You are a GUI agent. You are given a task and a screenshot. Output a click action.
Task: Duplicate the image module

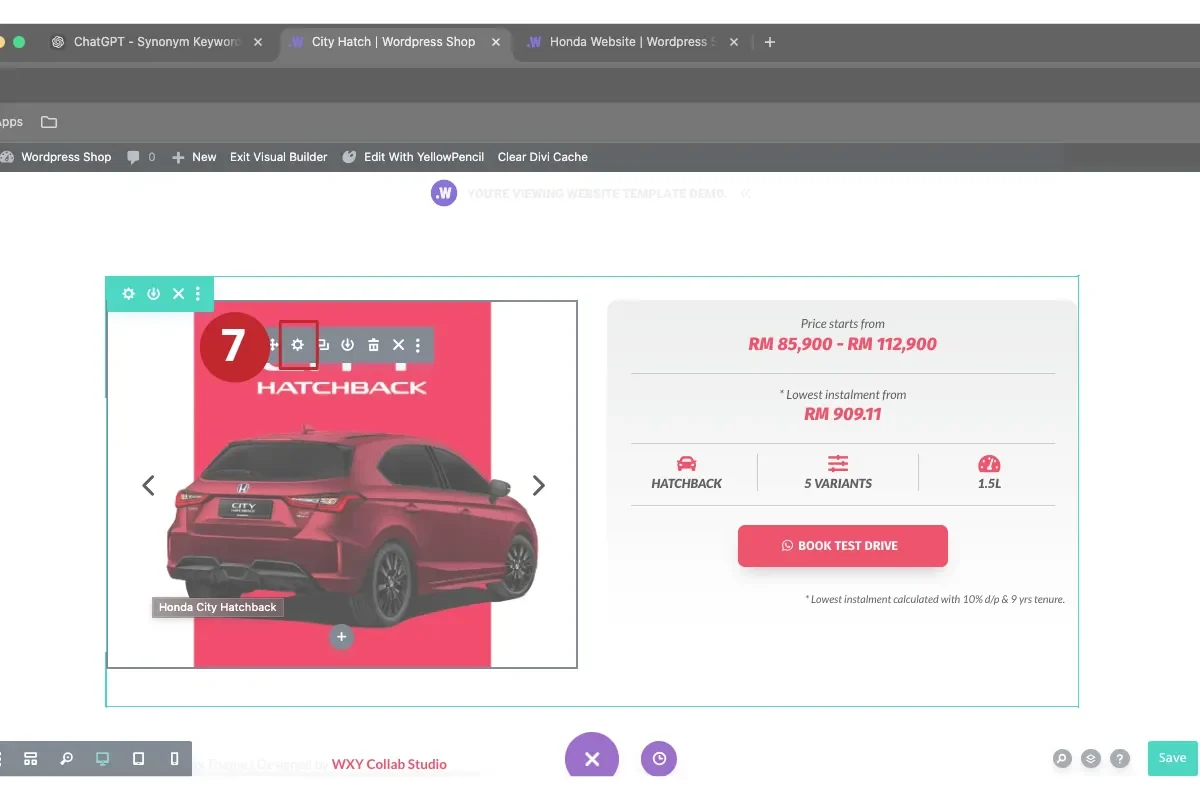pyautogui.click(x=322, y=344)
